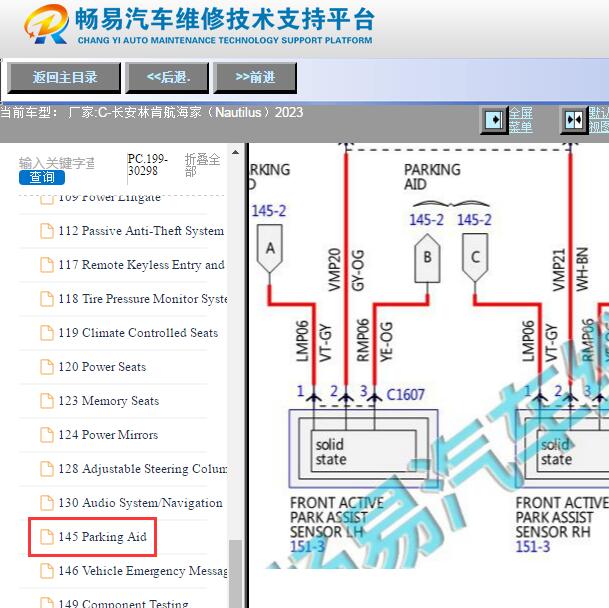Viewport: 609px width, 608px height.
Task: Open 119 Climate Controlled Seats entry
Action: 138,333
